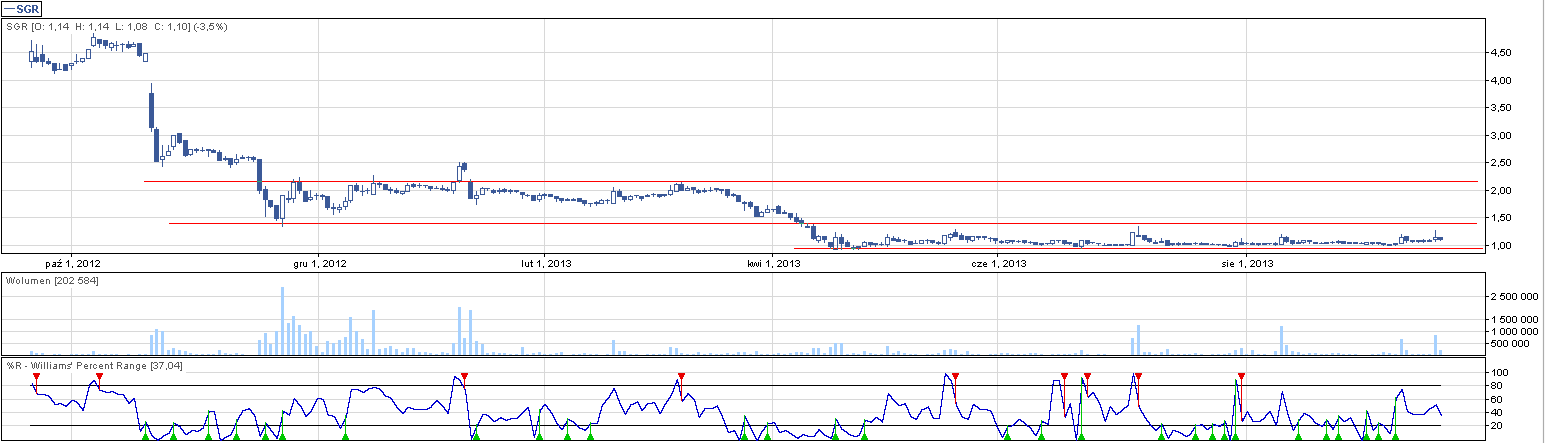
Task: Click the tallest volume bar in Wolumen panel
Action: (x=283, y=321)
